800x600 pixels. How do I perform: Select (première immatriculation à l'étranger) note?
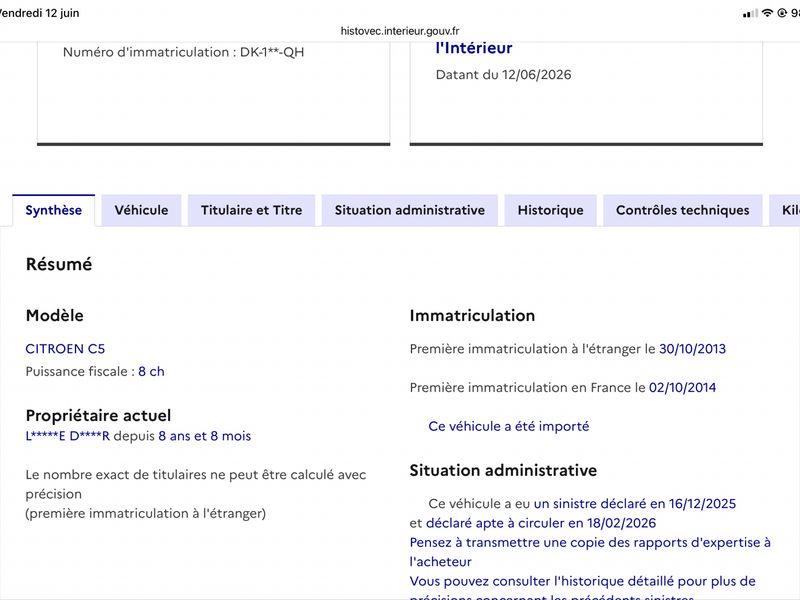tap(146, 514)
